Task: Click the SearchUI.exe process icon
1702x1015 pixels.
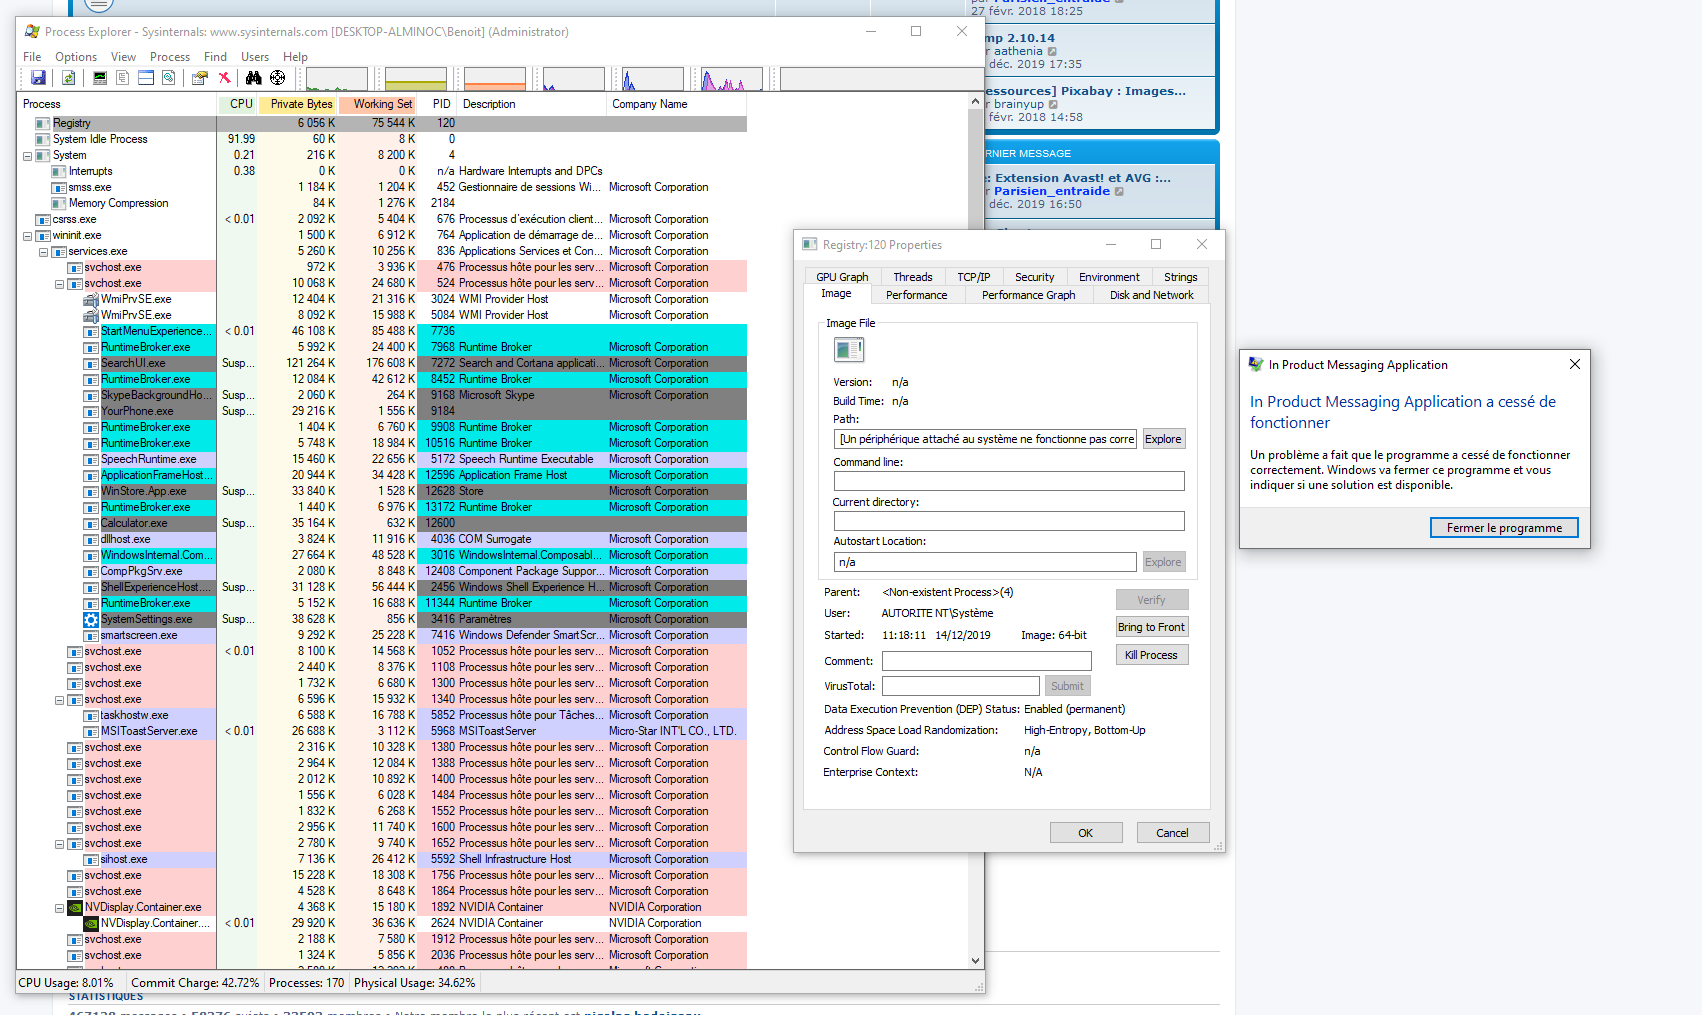Action: tap(91, 363)
